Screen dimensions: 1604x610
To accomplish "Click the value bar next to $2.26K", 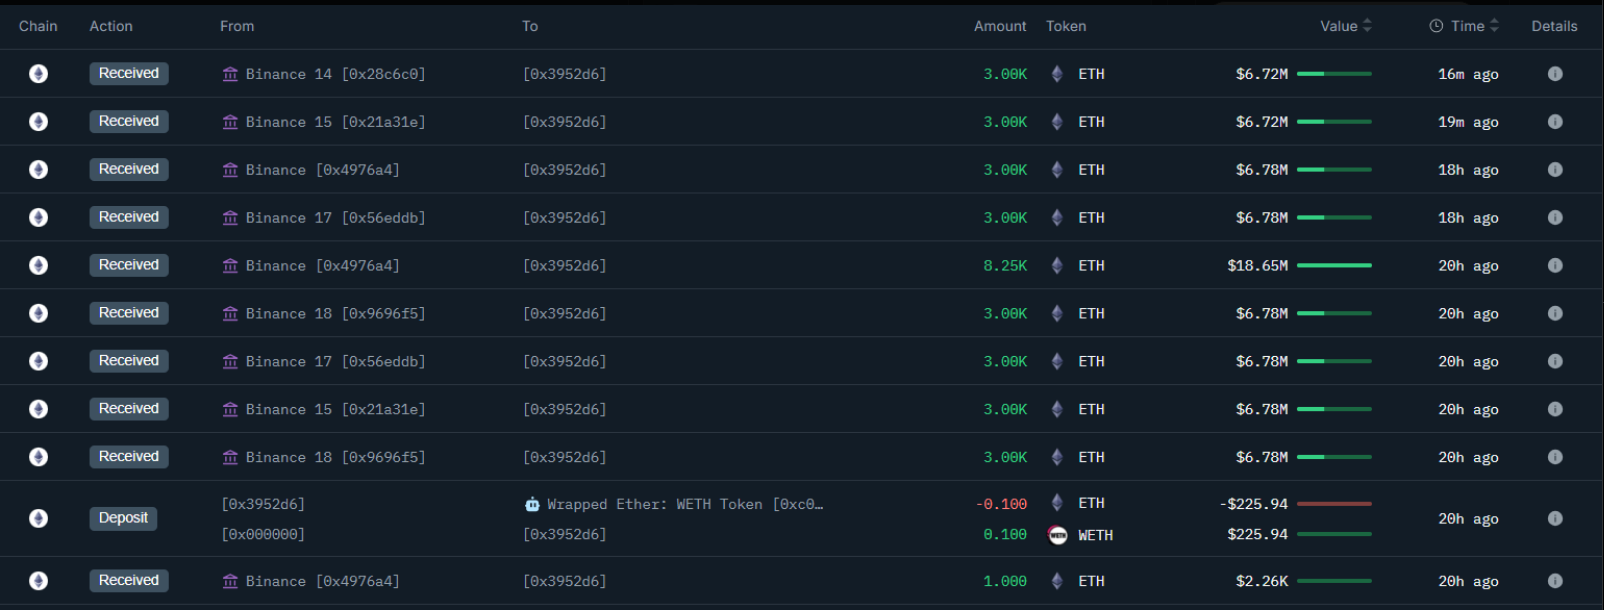I will coord(1334,581).
